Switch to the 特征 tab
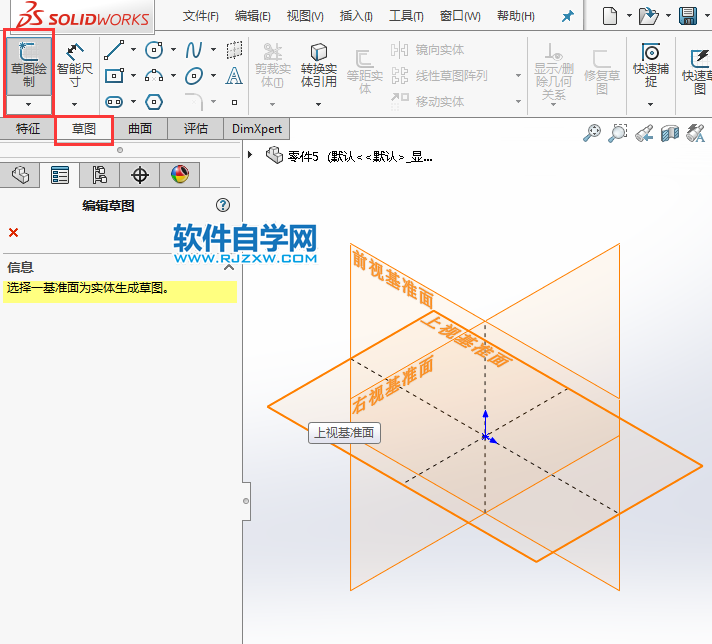Image resolution: width=712 pixels, height=644 pixels. (28, 128)
